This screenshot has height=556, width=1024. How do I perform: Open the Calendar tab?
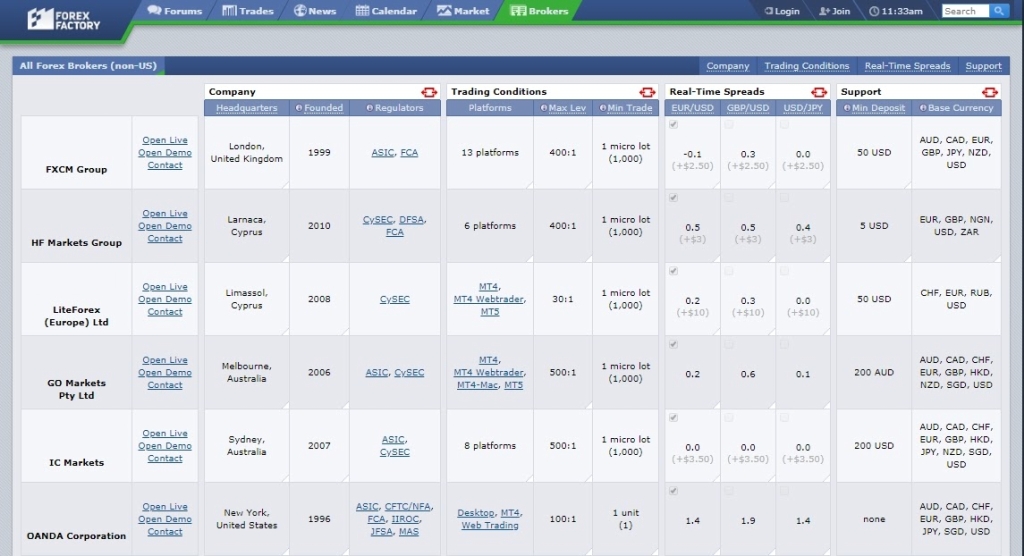pyautogui.click(x=386, y=10)
